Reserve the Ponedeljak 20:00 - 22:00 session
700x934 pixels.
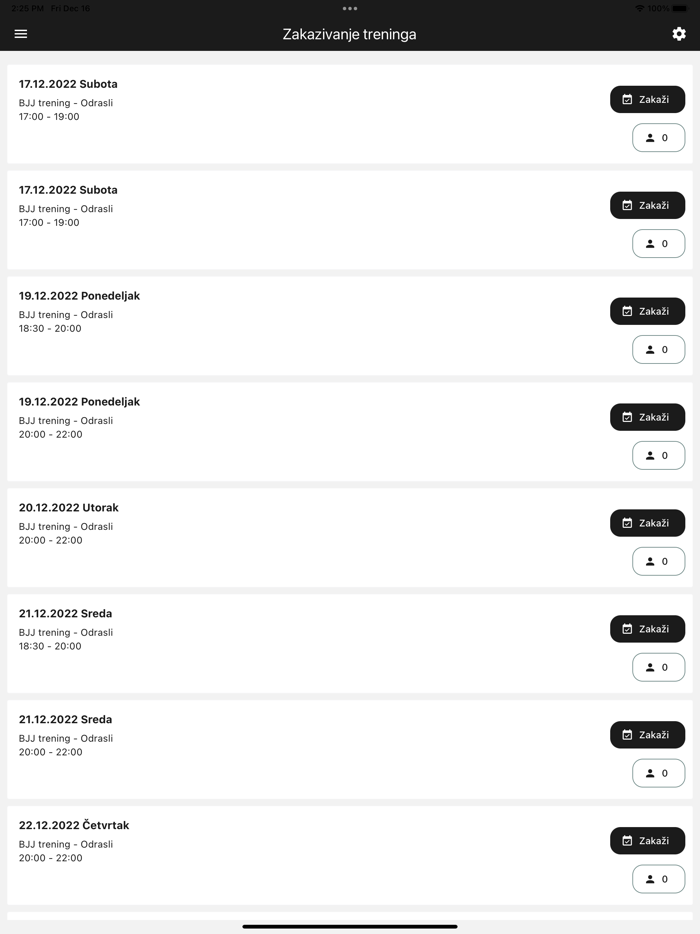click(x=647, y=417)
